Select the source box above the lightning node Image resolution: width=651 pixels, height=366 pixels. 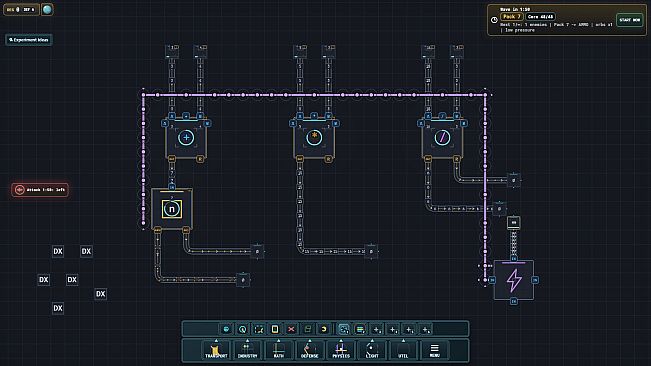coord(514,223)
